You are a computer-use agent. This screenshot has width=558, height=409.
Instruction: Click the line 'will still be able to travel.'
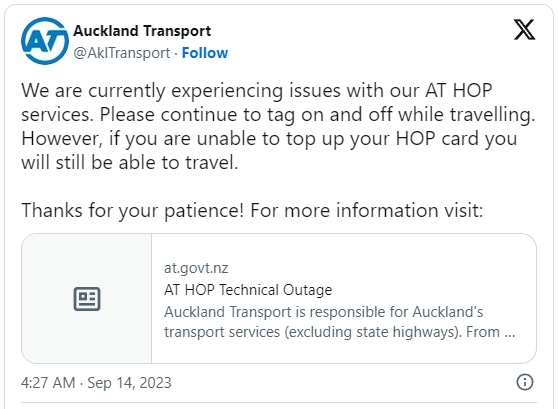[x=130, y=162]
